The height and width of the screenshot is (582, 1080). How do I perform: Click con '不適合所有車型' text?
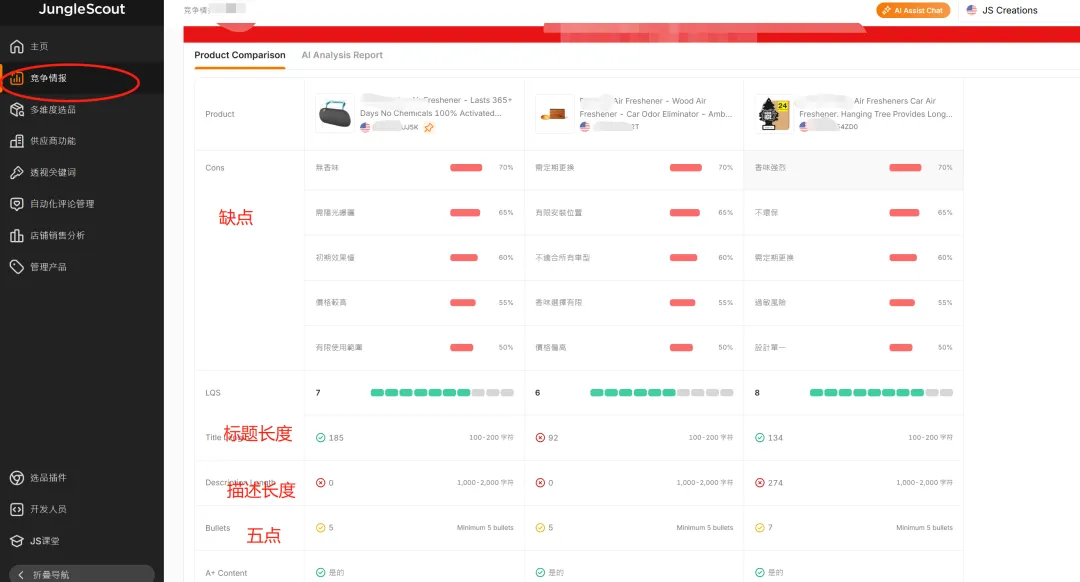[563, 258]
